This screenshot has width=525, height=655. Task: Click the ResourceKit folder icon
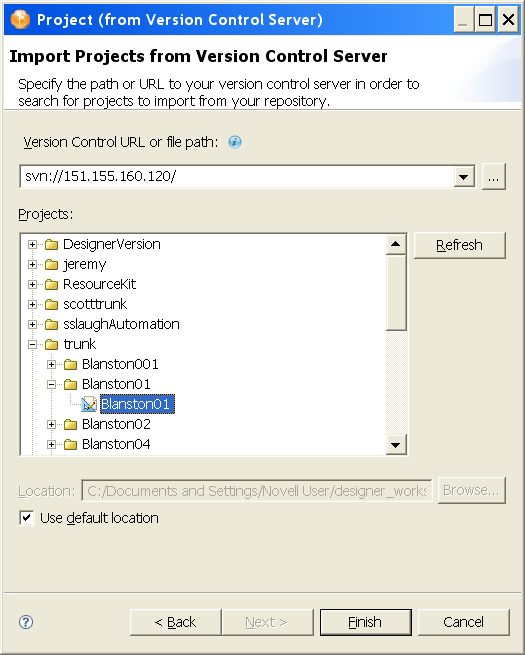[x=51, y=284]
